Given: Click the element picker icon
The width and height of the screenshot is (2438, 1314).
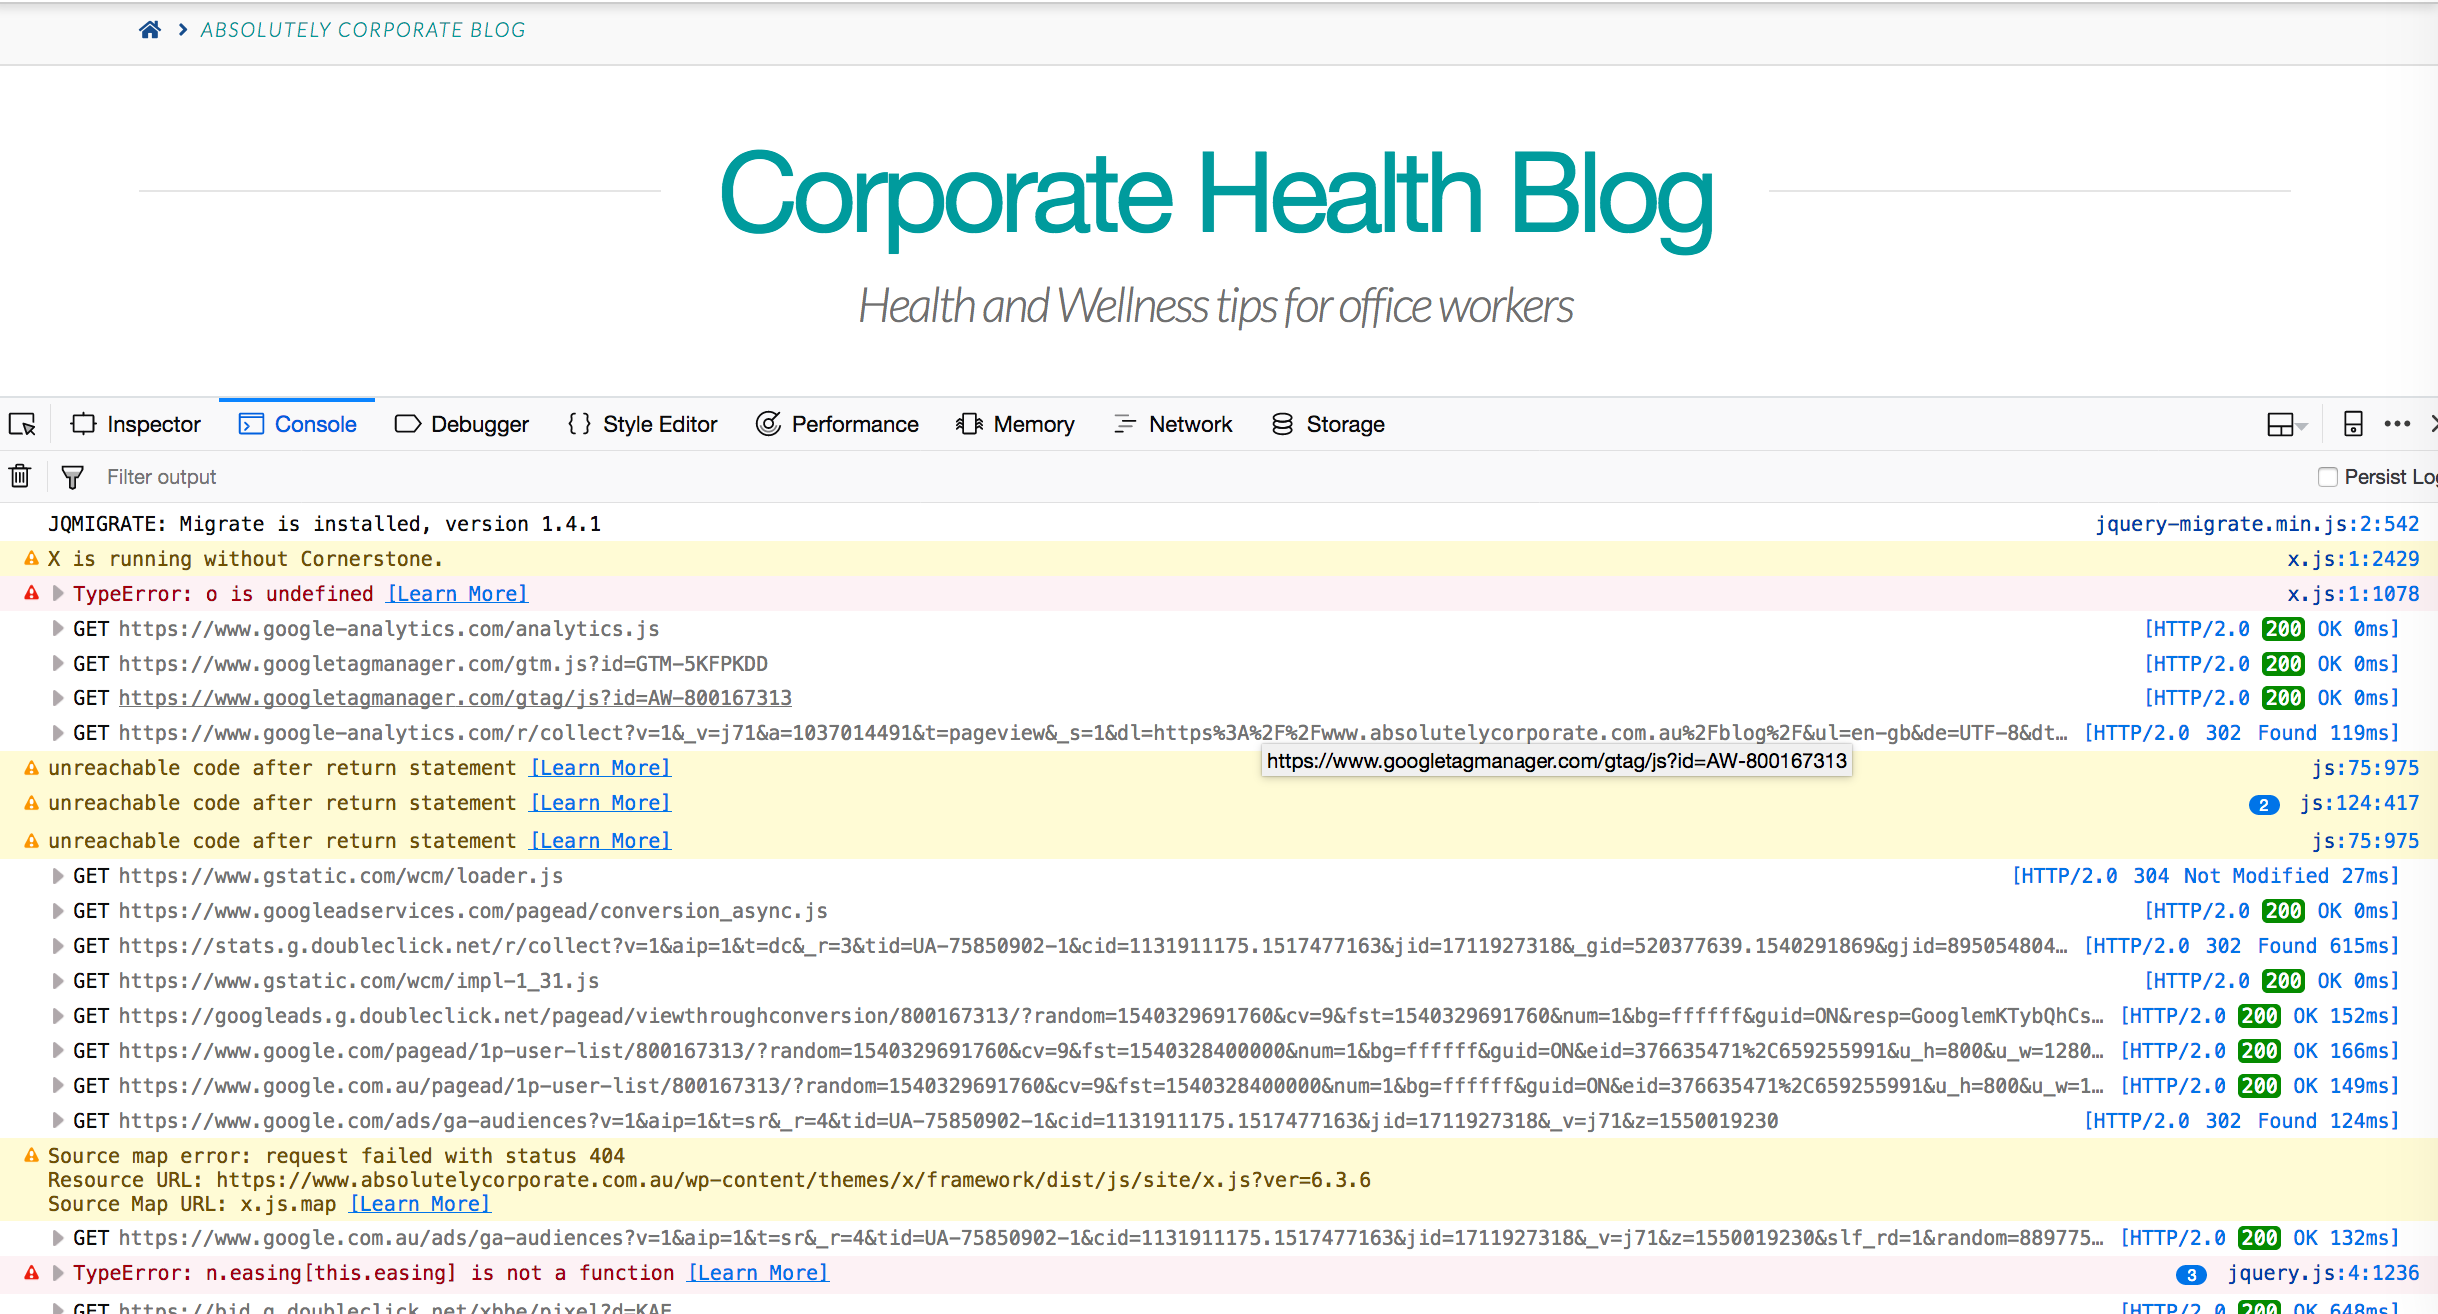Looking at the screenshot, I should [x=22, y=424].
